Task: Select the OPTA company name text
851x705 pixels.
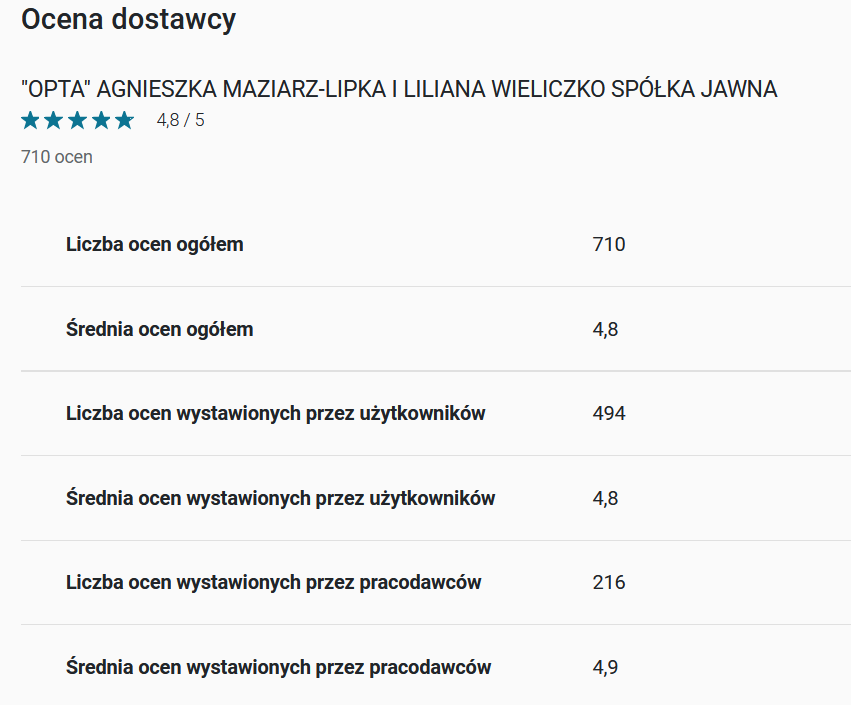Action: (x=399, y=89)
